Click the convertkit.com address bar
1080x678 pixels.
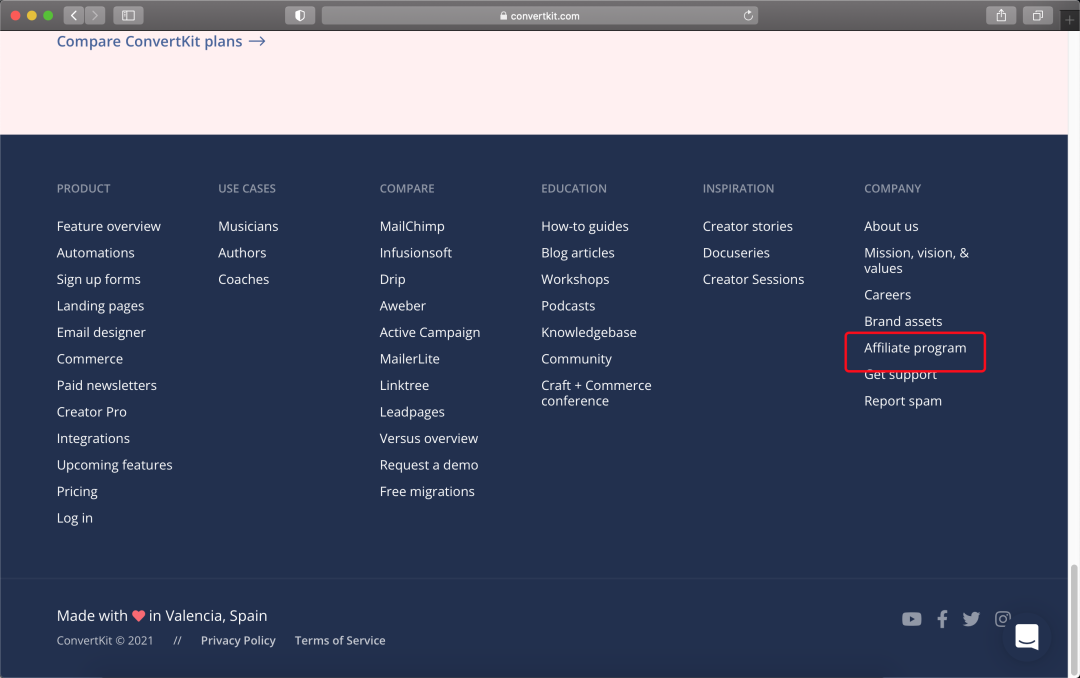(539, 15)
